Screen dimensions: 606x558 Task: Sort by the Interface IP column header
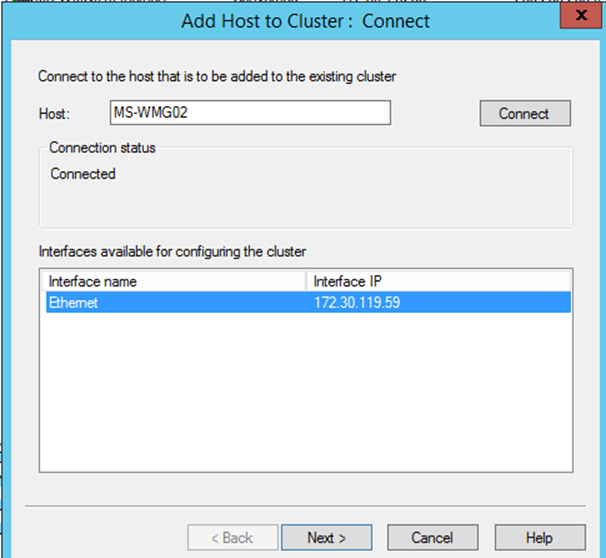[x=438, y=281]
